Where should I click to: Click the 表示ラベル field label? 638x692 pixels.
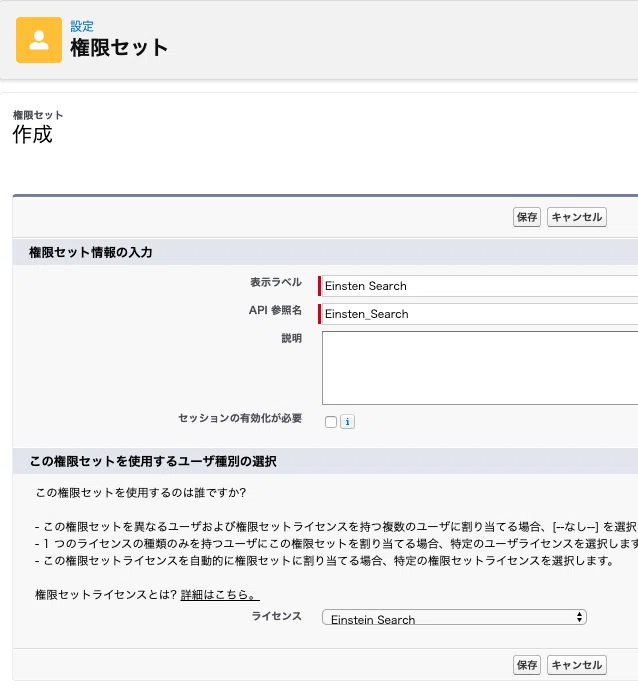point(276,282)
